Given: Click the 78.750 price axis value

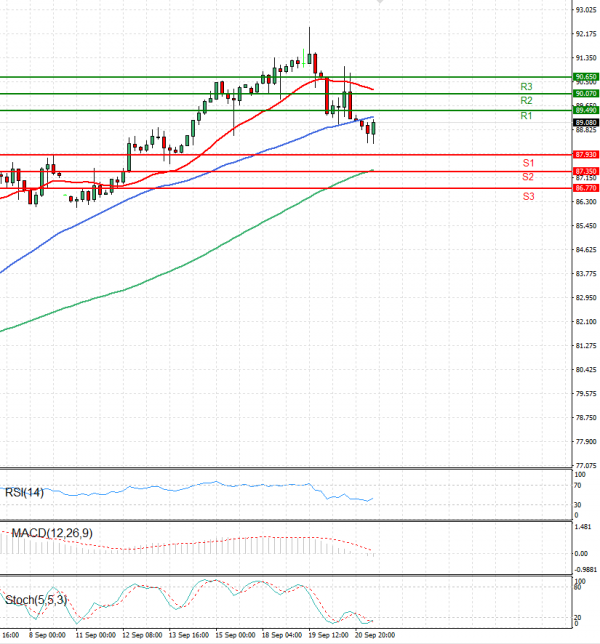Looking at the screenshot, I should 586,418.
